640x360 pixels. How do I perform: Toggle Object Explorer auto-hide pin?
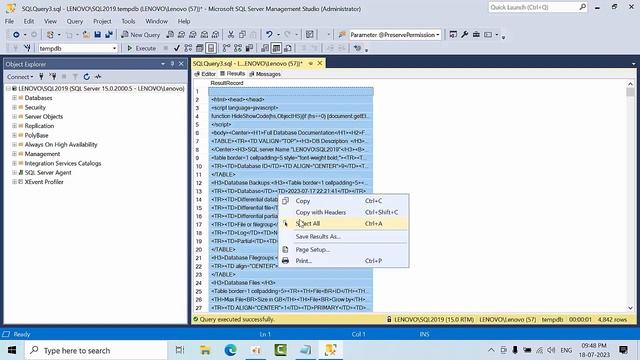[x=172, y=64]
